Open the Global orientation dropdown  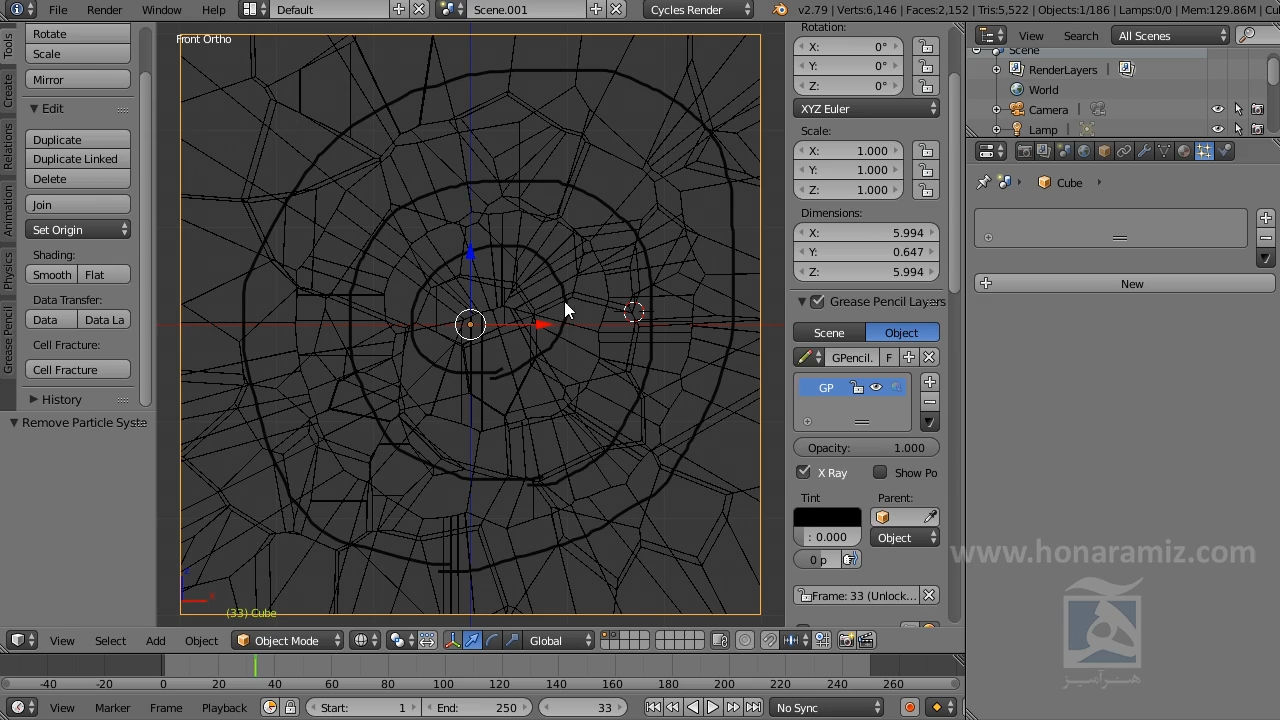point(560,640)
